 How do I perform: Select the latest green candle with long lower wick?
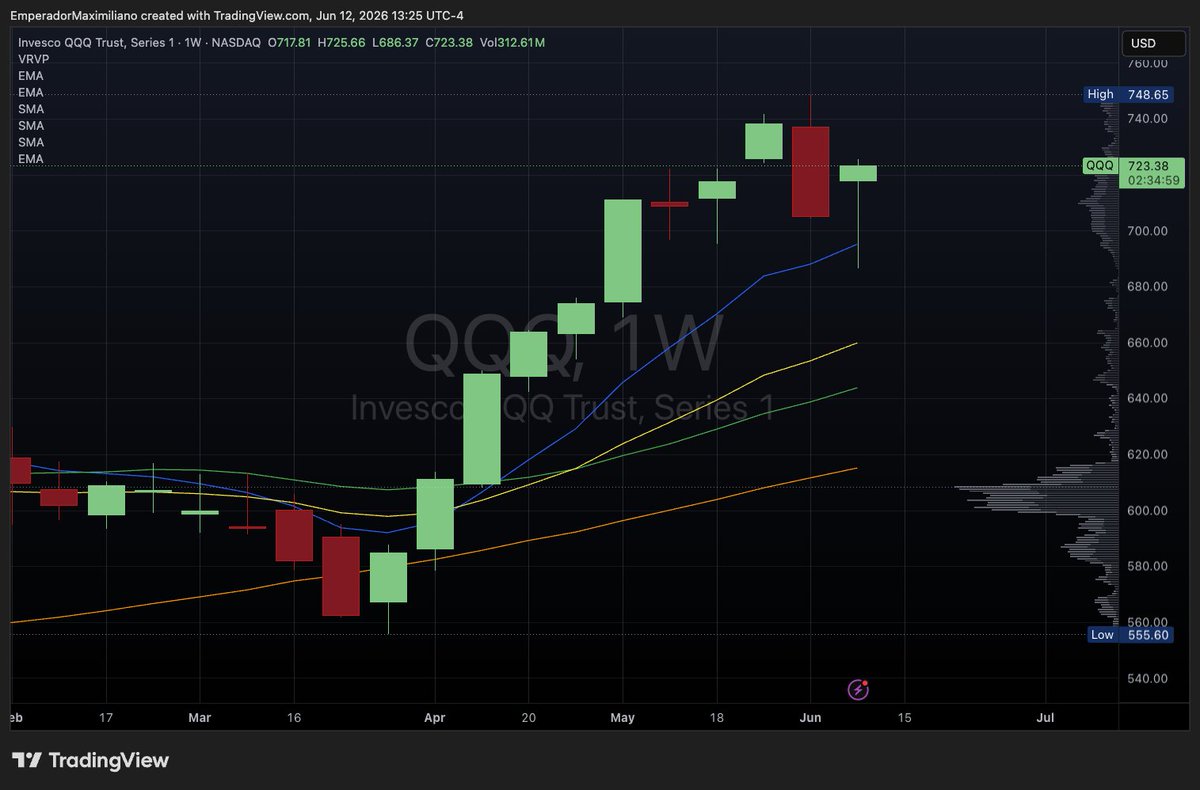click(858, 174)
